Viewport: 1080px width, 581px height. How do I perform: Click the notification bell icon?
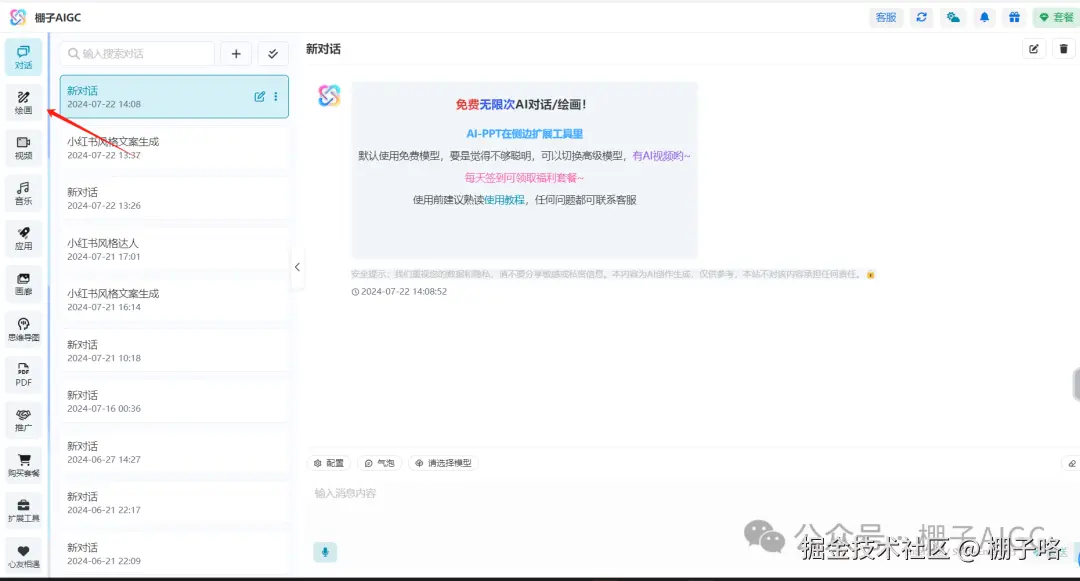[x=984, y=17]
